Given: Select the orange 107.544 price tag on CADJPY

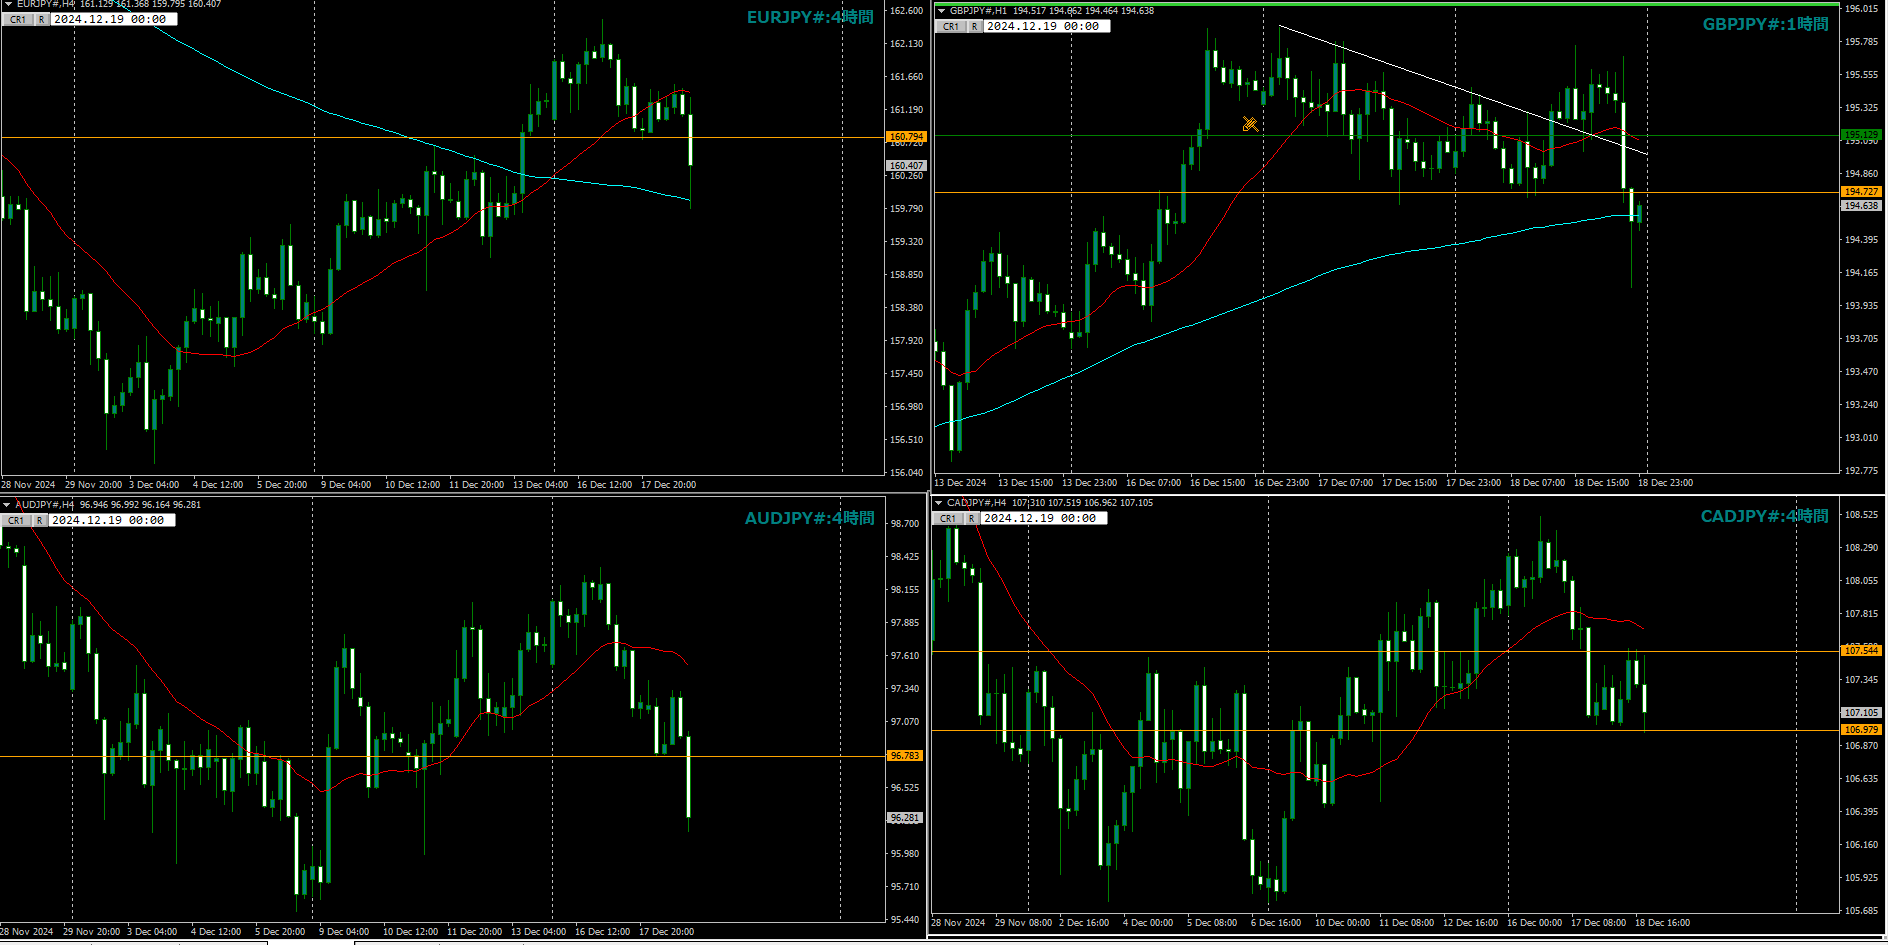Looking at the screenshot, I should [x=1861, y=651].
